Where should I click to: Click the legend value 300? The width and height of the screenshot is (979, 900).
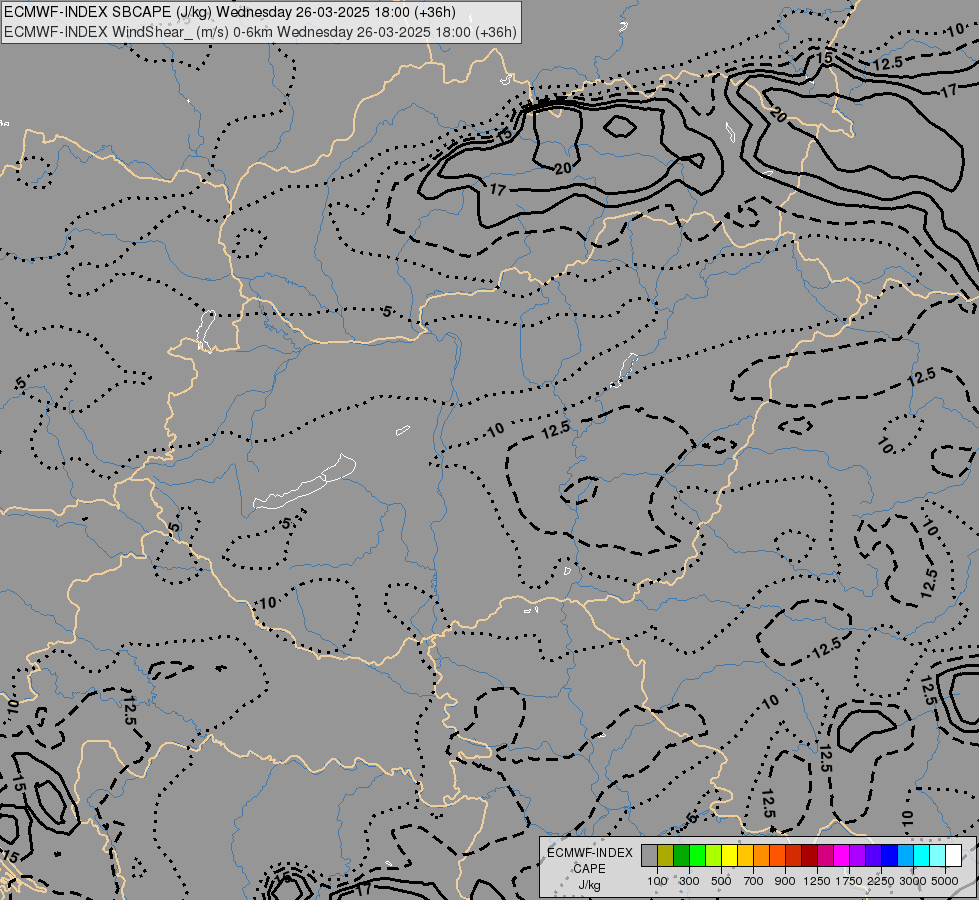[689, 881]
